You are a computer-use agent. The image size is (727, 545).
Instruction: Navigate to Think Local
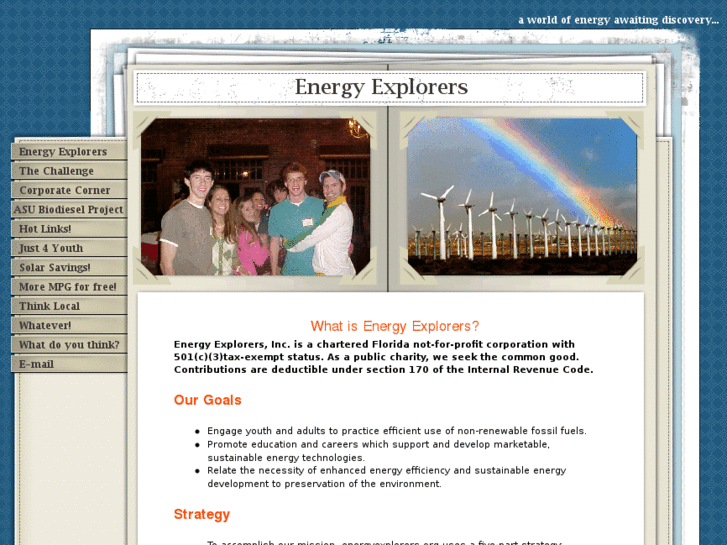click(x=69, y=306)
